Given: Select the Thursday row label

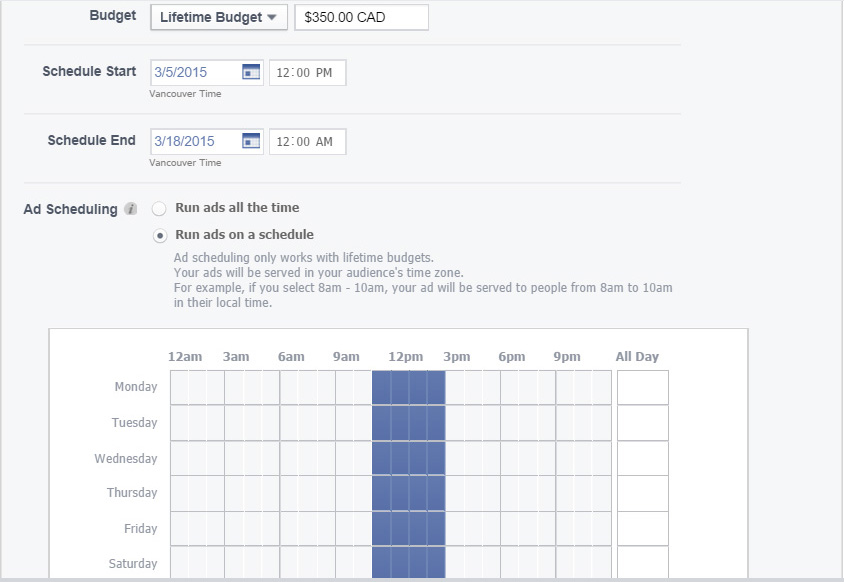Looking at the screenshot, I should [x=132, y=493].
